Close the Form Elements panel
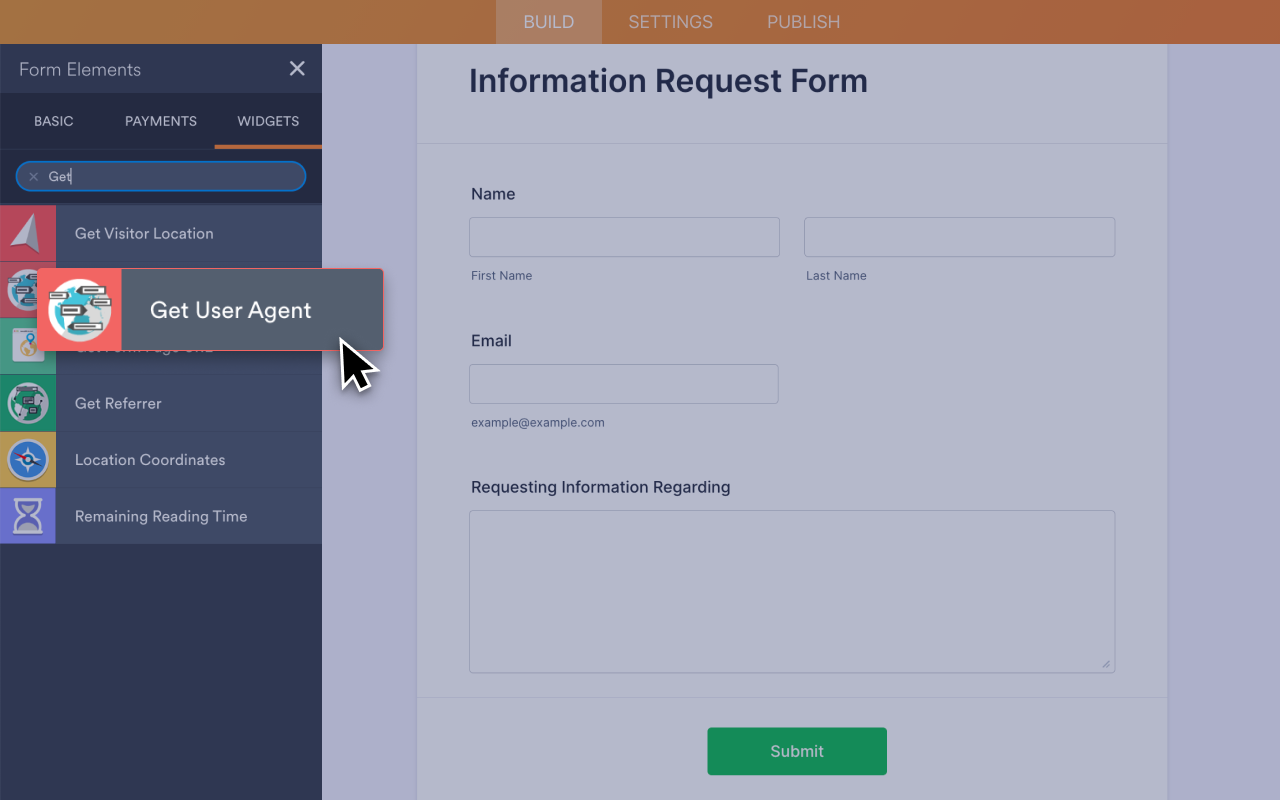This screenshot has height=800, width=1280. point(297,68)
